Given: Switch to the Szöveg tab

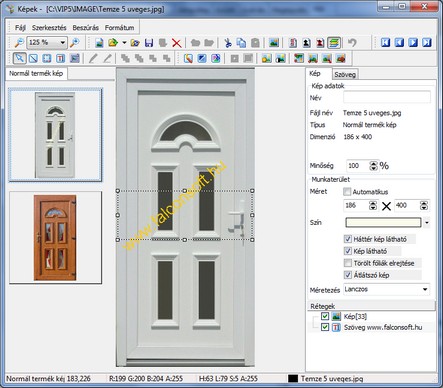Looking at the screenshot, I should coord(345,74).
